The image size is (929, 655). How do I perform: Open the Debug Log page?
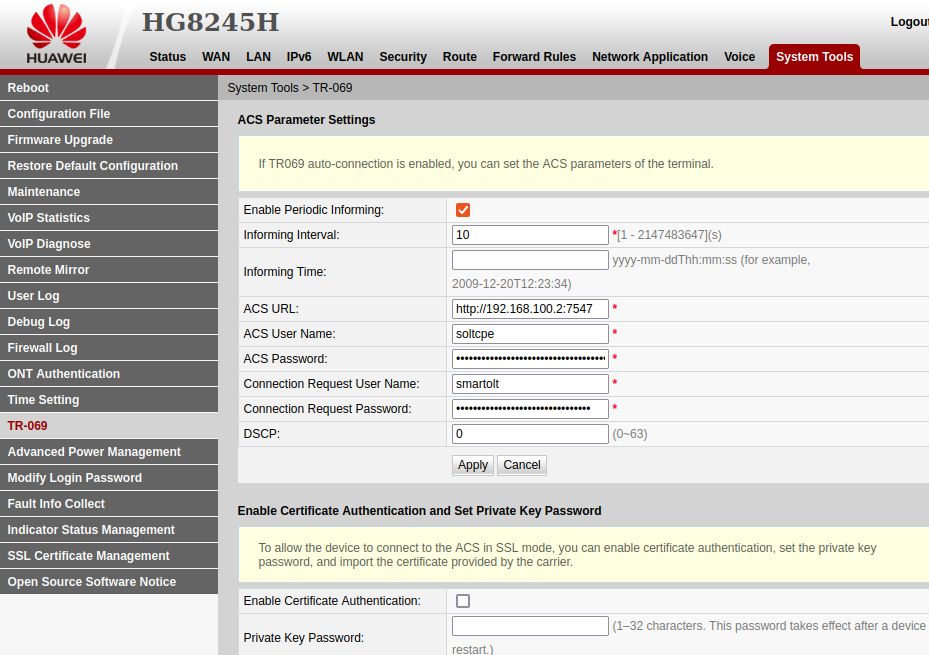[x=109, y=322]
